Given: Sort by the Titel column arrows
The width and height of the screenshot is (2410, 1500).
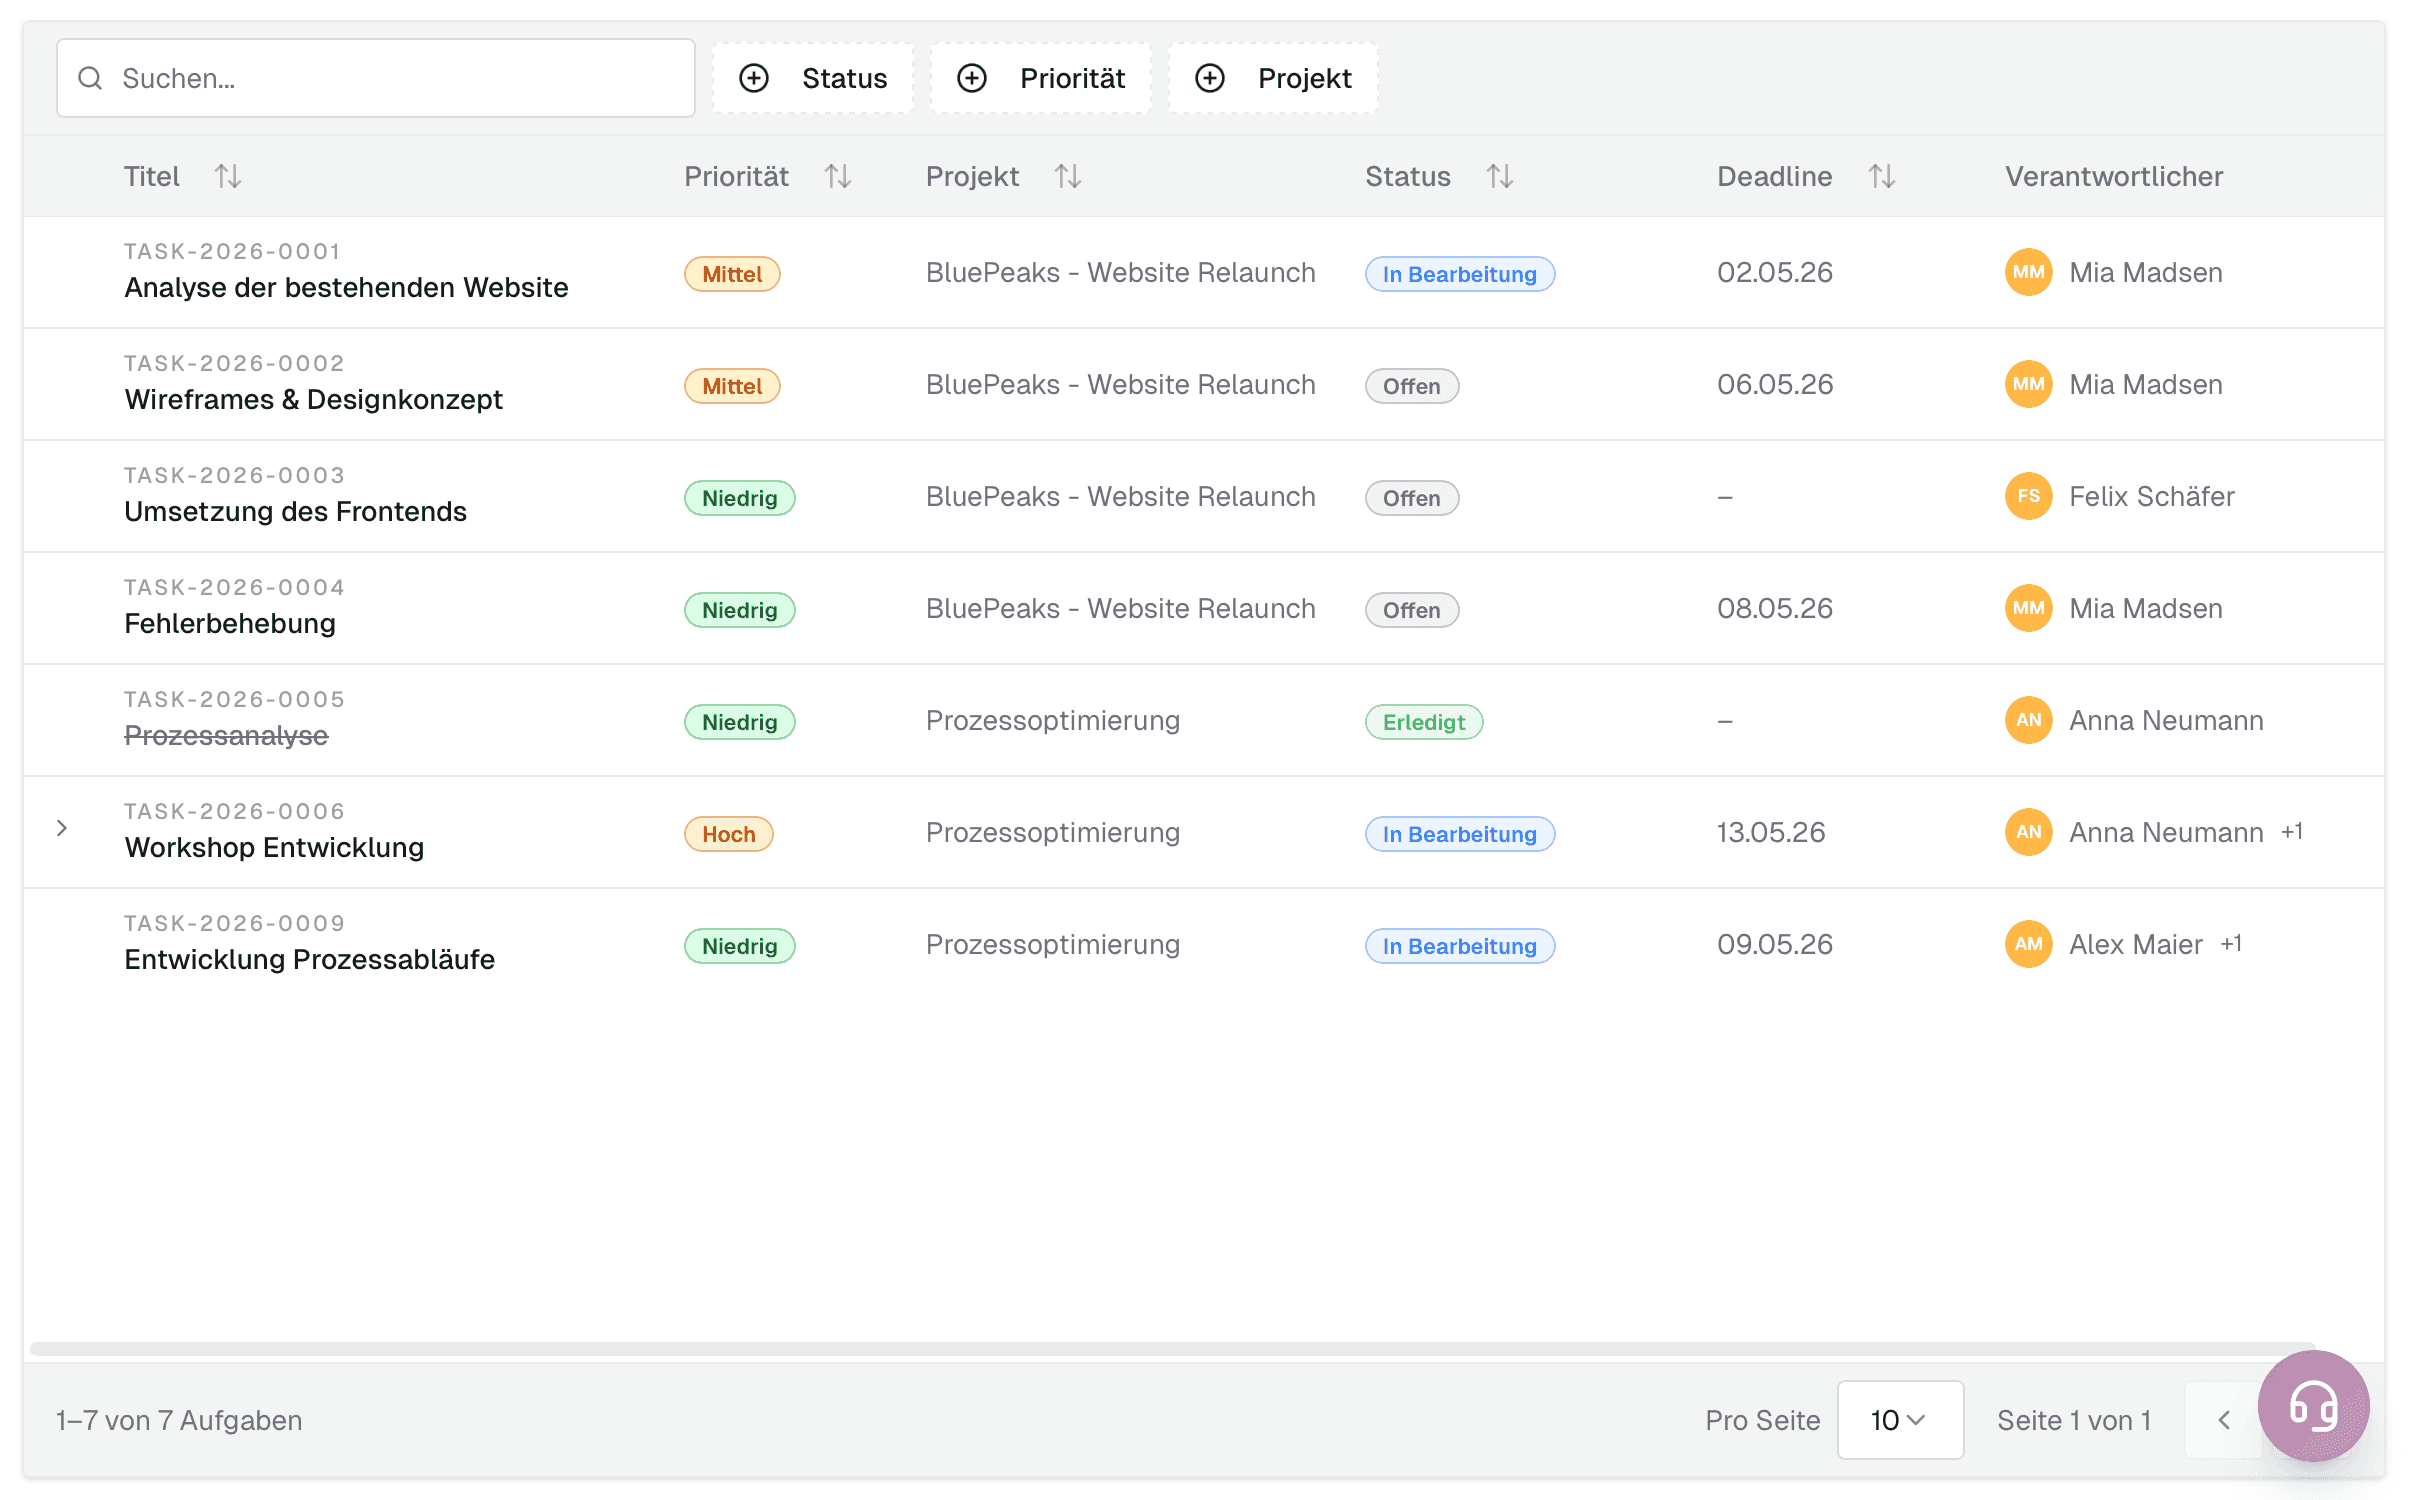Looking at the screenshot, I should 228,177.
